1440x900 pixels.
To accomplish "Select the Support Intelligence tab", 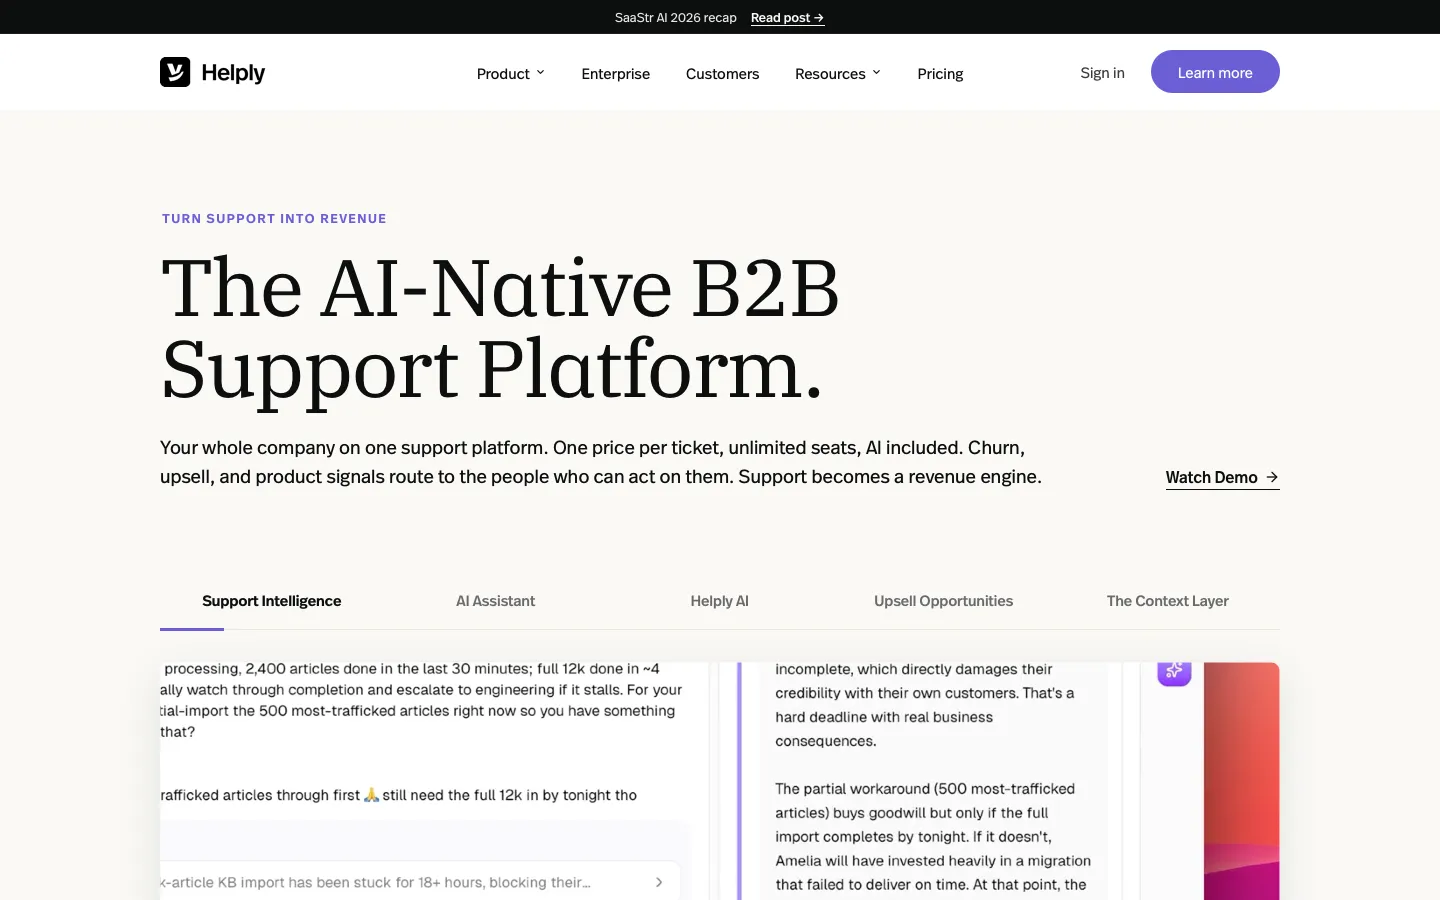I will click(272, 601).
